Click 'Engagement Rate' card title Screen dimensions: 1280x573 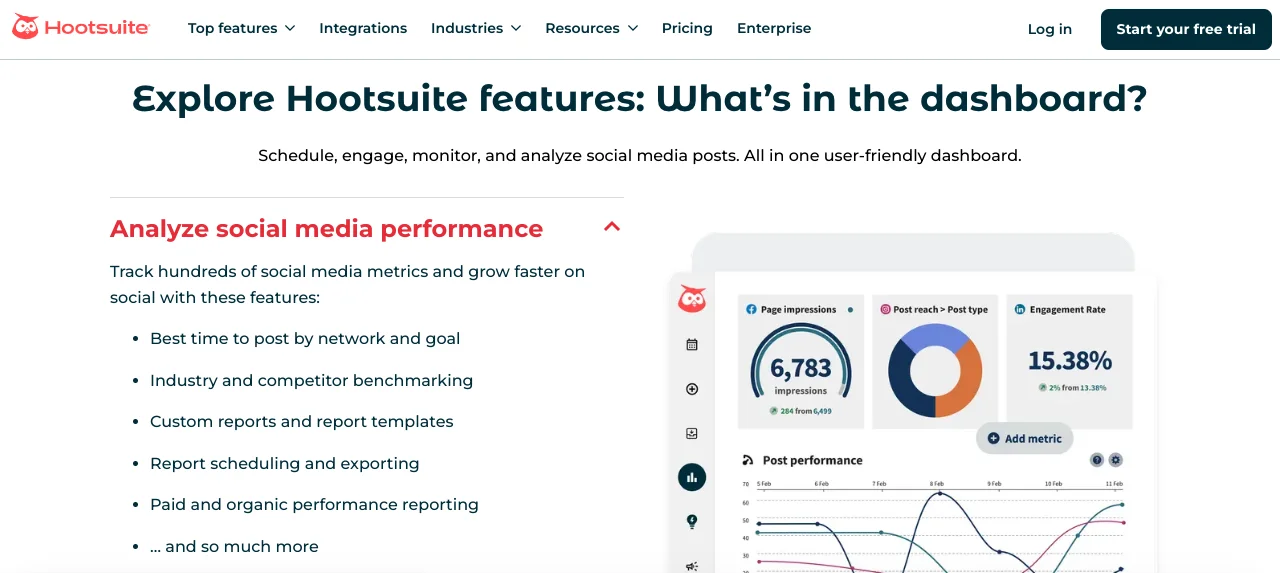click(1067, 310)
